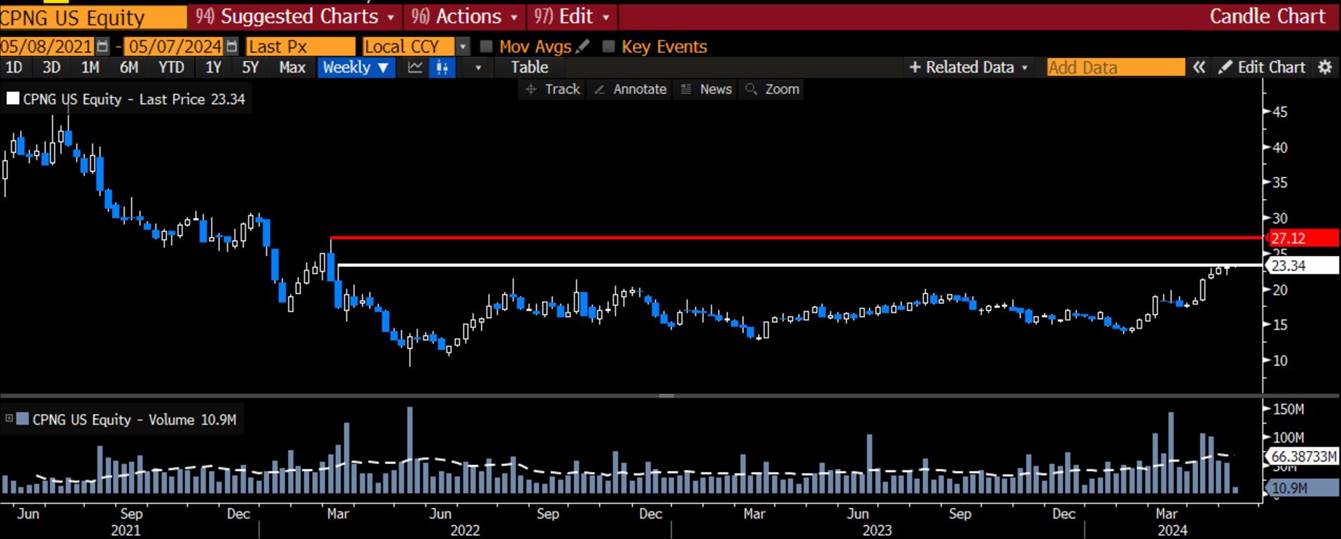1341x539 pixels.
Task: Click the CPNG US Equity security field
Action: tap(93, 17)
